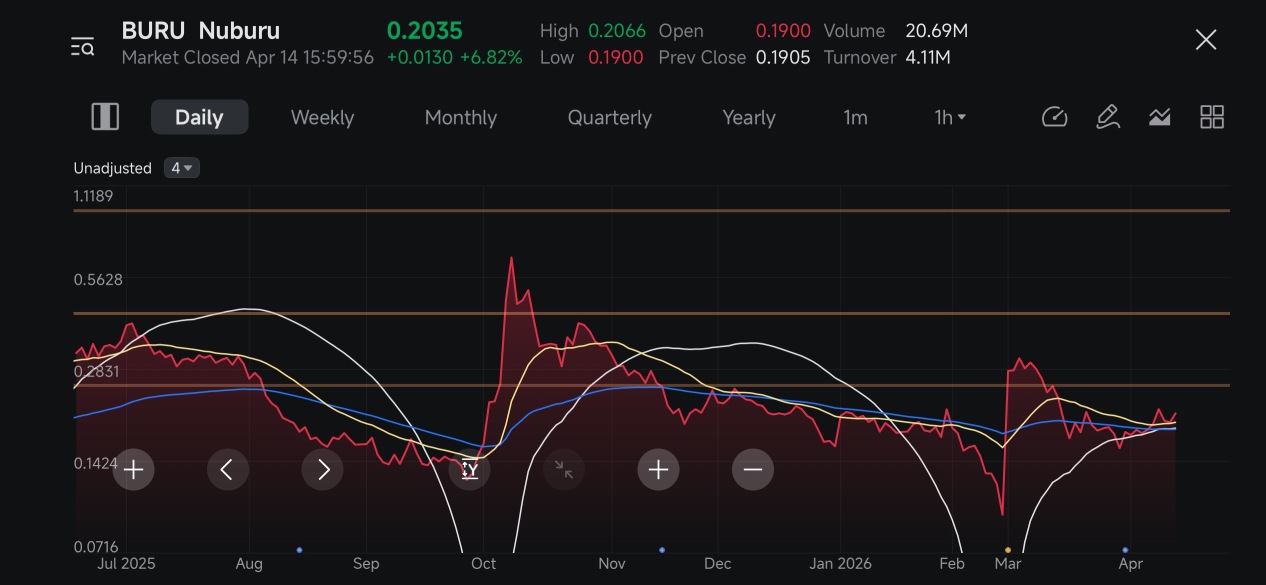Click the yellow event marker near Mar
Image resolution: width=1266 pixels, height=585 pixels.
(1007, 550)
